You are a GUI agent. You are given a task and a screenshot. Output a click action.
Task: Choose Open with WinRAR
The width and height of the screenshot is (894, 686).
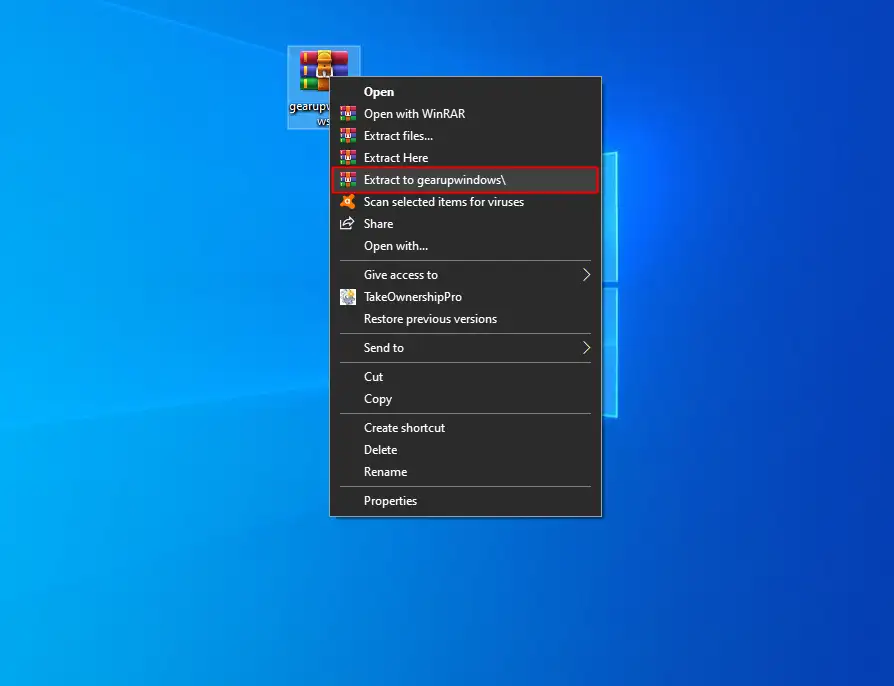point(465,113)
